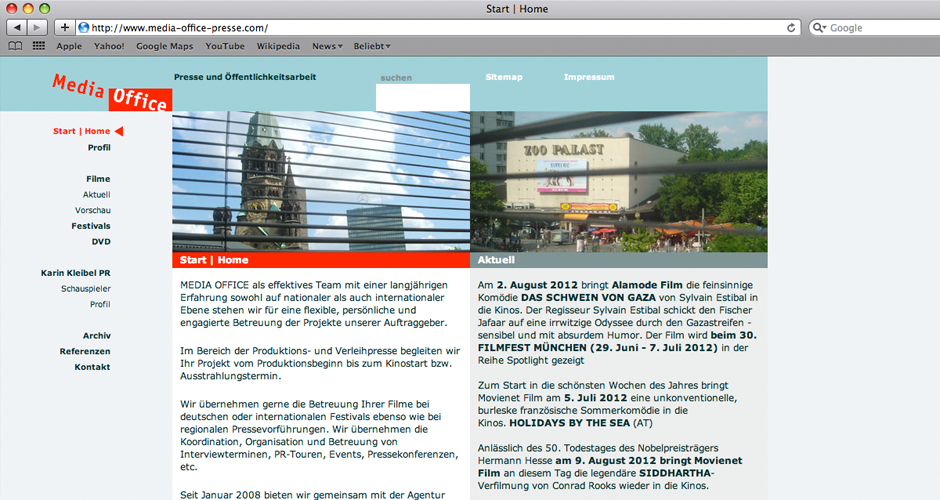Image resolution: width=940 pixels, height=500 pixels.
Task: Open the Festivals link
Action: point(91,226)
